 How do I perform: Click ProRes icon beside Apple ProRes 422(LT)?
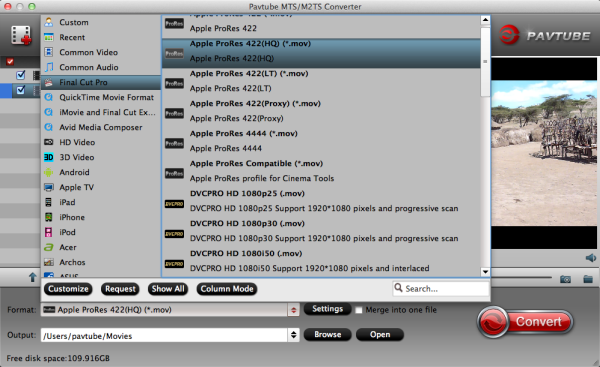pyautogui.click(x=174, y=83)
